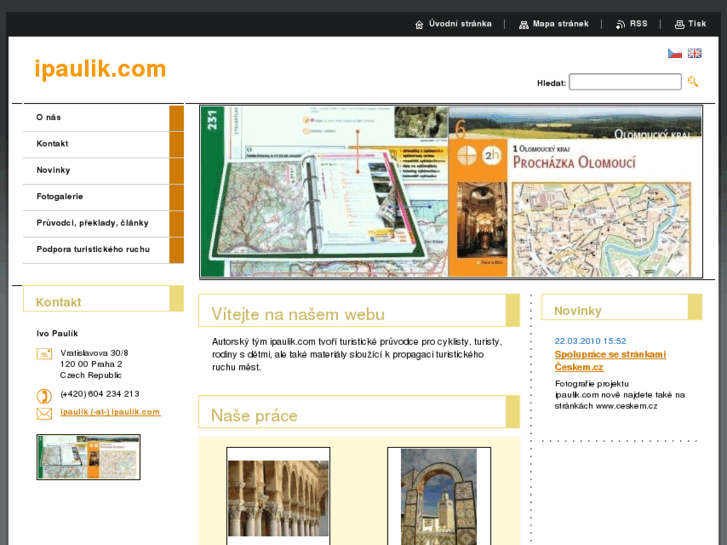
Task: Click the RSS feed icon
Action: tap(620, 25)
